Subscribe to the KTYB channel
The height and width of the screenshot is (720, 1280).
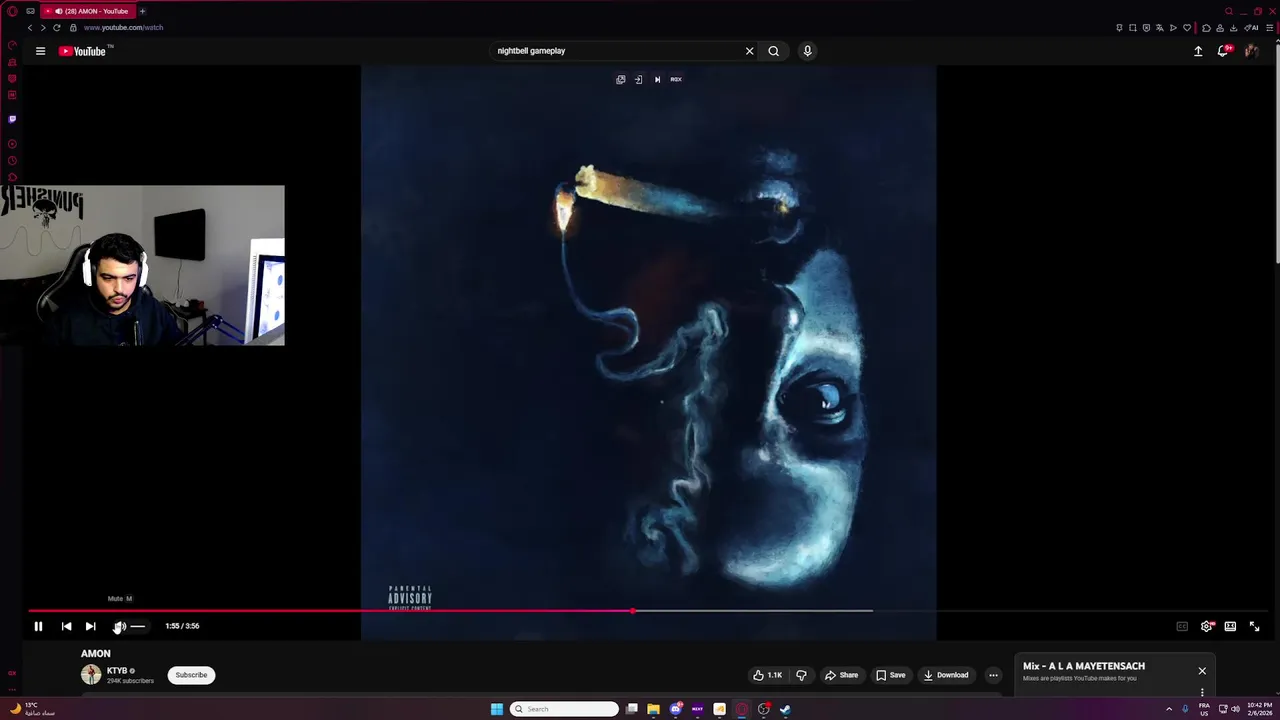pyautogui.click(x=191, y=675)
